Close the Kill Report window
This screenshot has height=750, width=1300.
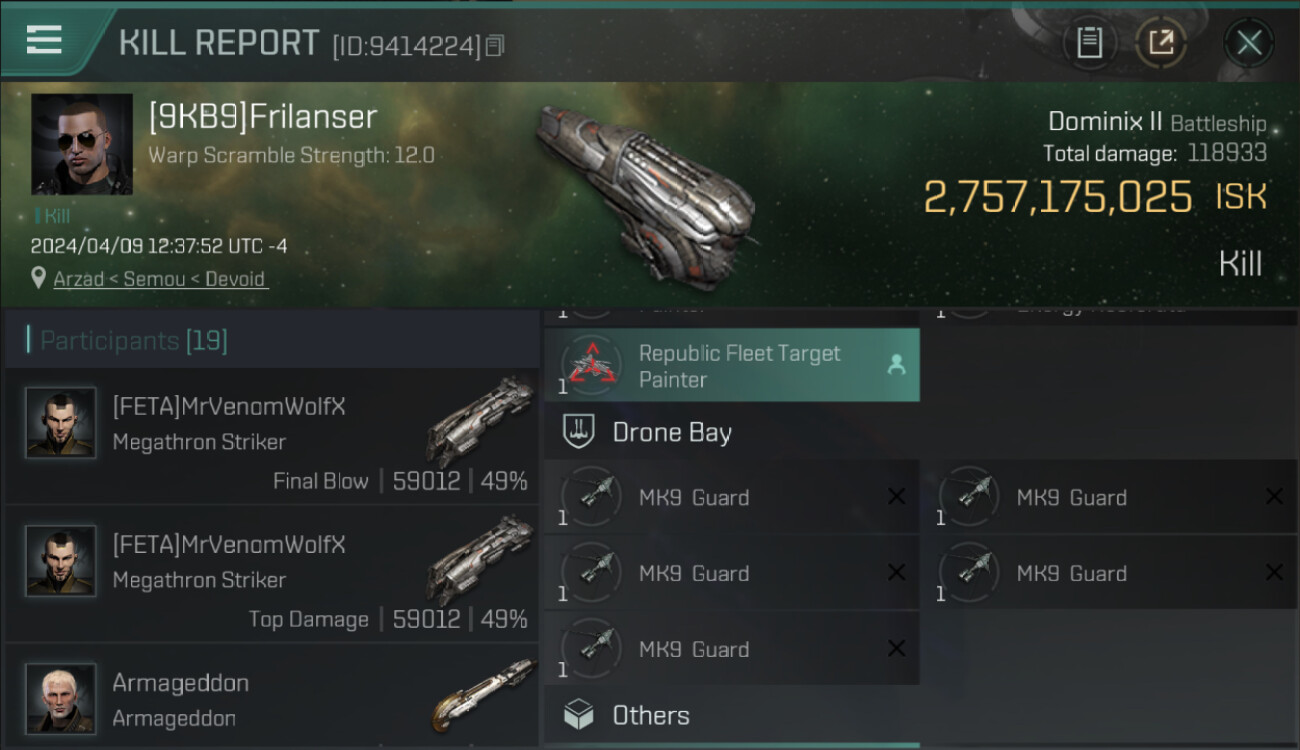[1248, 43]
